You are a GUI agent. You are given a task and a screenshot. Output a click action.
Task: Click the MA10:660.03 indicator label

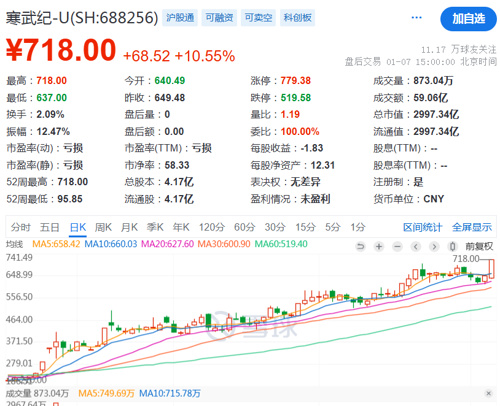[x=111, y=244]
